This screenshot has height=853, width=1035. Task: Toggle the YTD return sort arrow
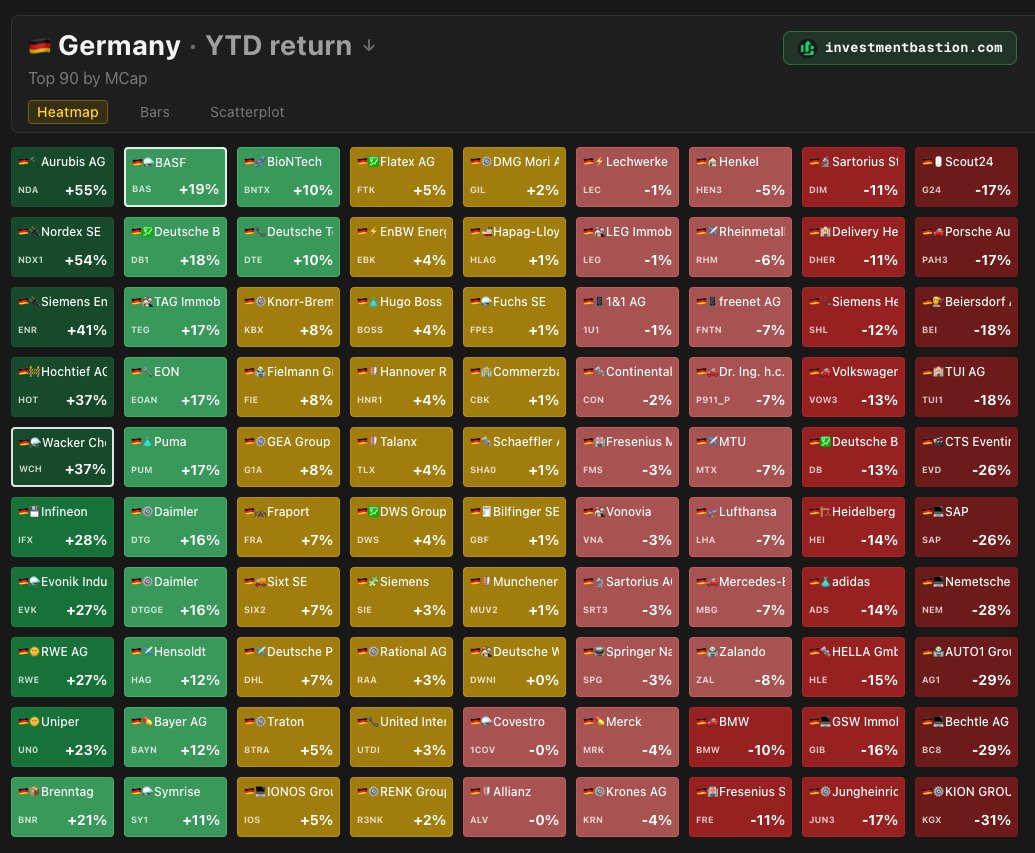pyautogui.click(x=370, y=46)
